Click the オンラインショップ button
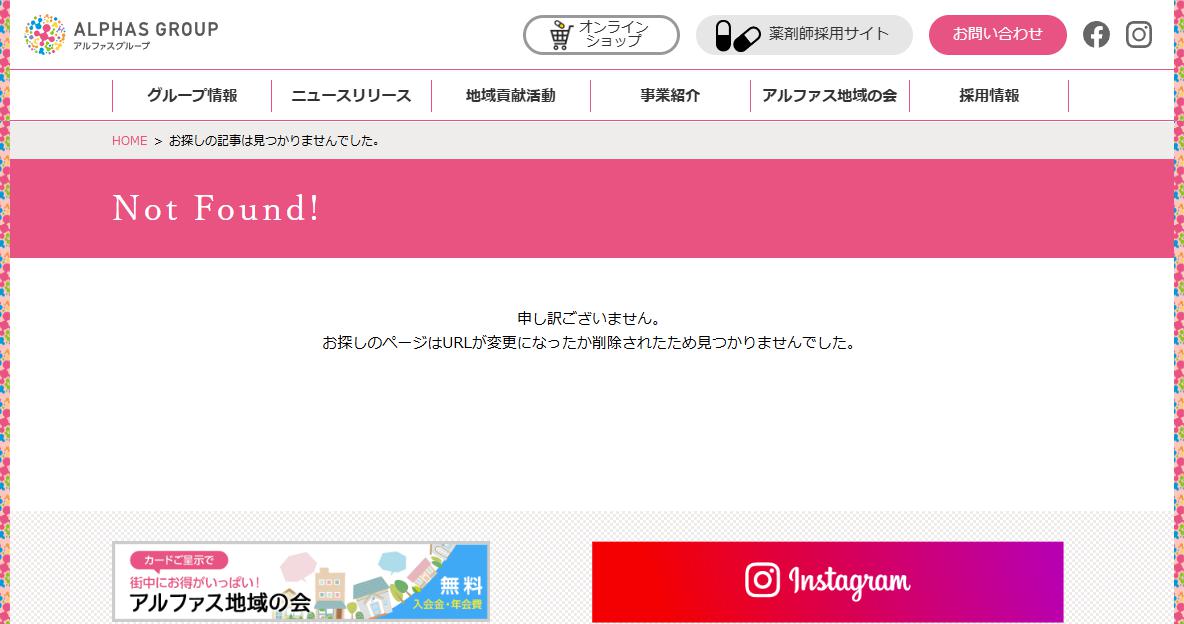 point(601,35)
